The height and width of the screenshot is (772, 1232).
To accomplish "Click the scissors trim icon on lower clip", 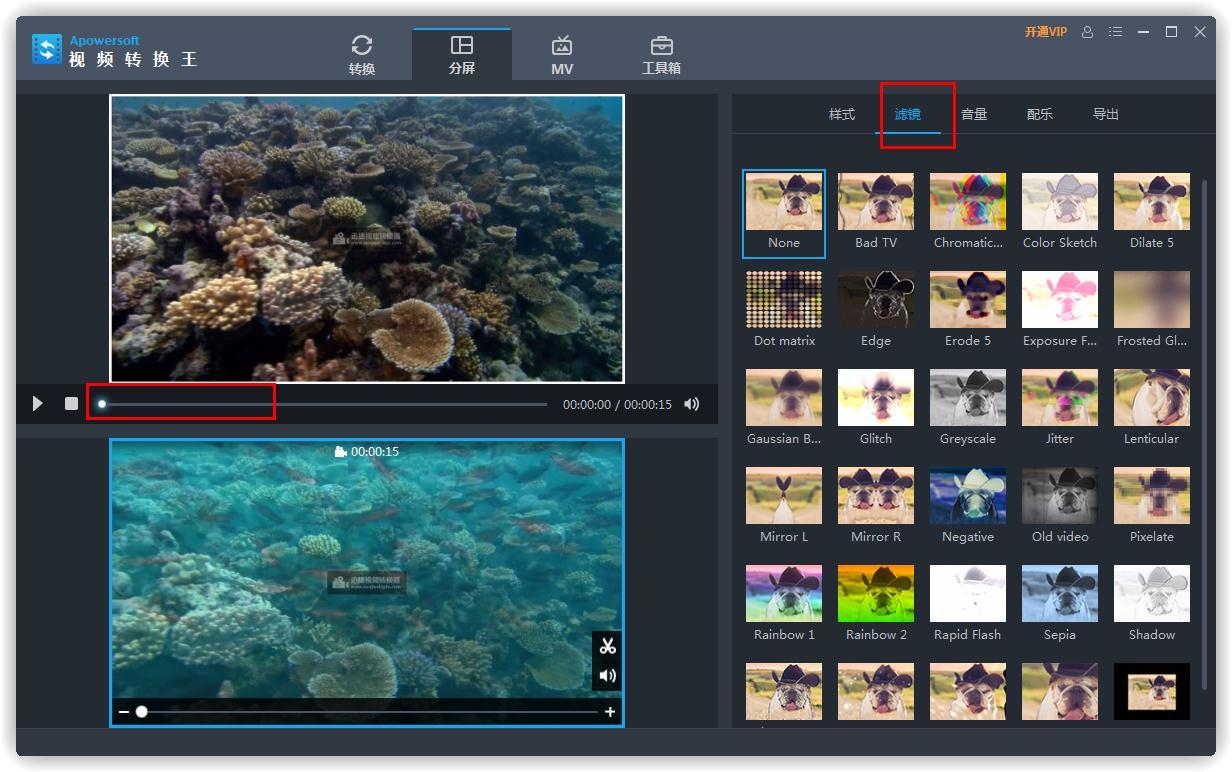I will 607,646.
